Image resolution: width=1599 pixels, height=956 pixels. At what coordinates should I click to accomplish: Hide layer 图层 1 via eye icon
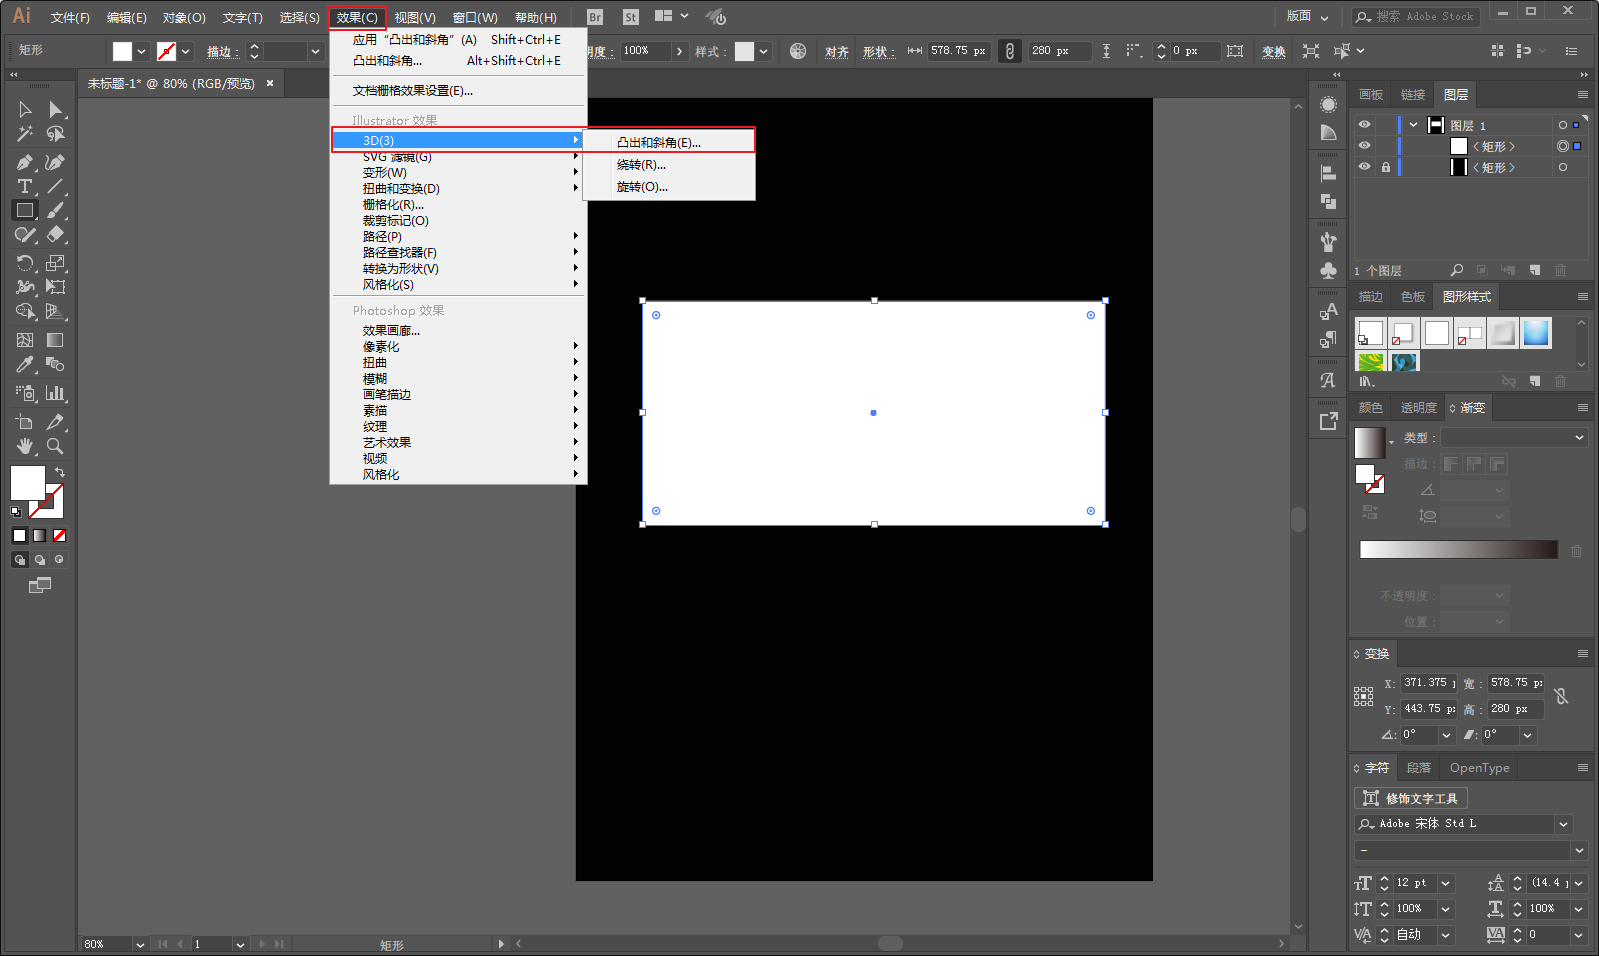pyautogui.click(x=1364, y=125)
